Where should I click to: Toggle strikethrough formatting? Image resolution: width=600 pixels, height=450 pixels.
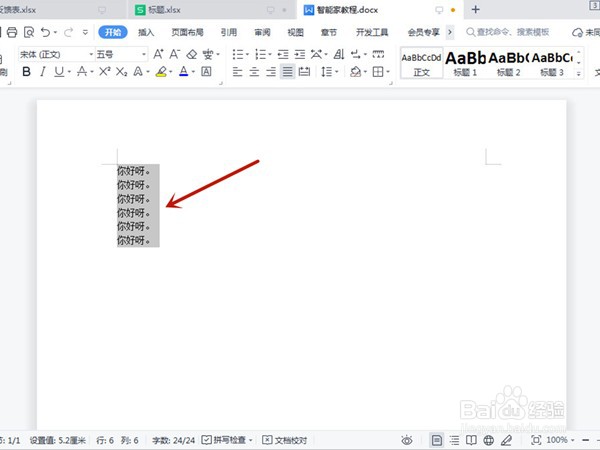click(x=82, y=72)
